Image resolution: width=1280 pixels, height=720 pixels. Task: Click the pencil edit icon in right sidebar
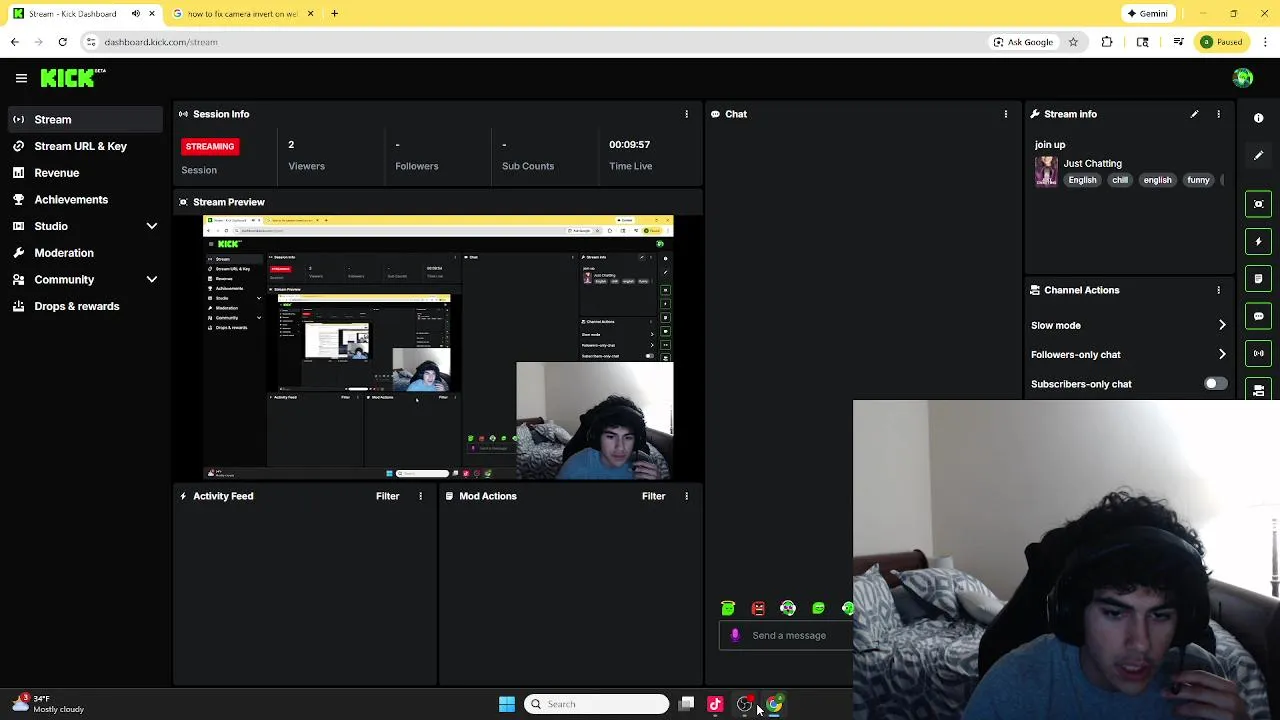(x=1259, y=155)
